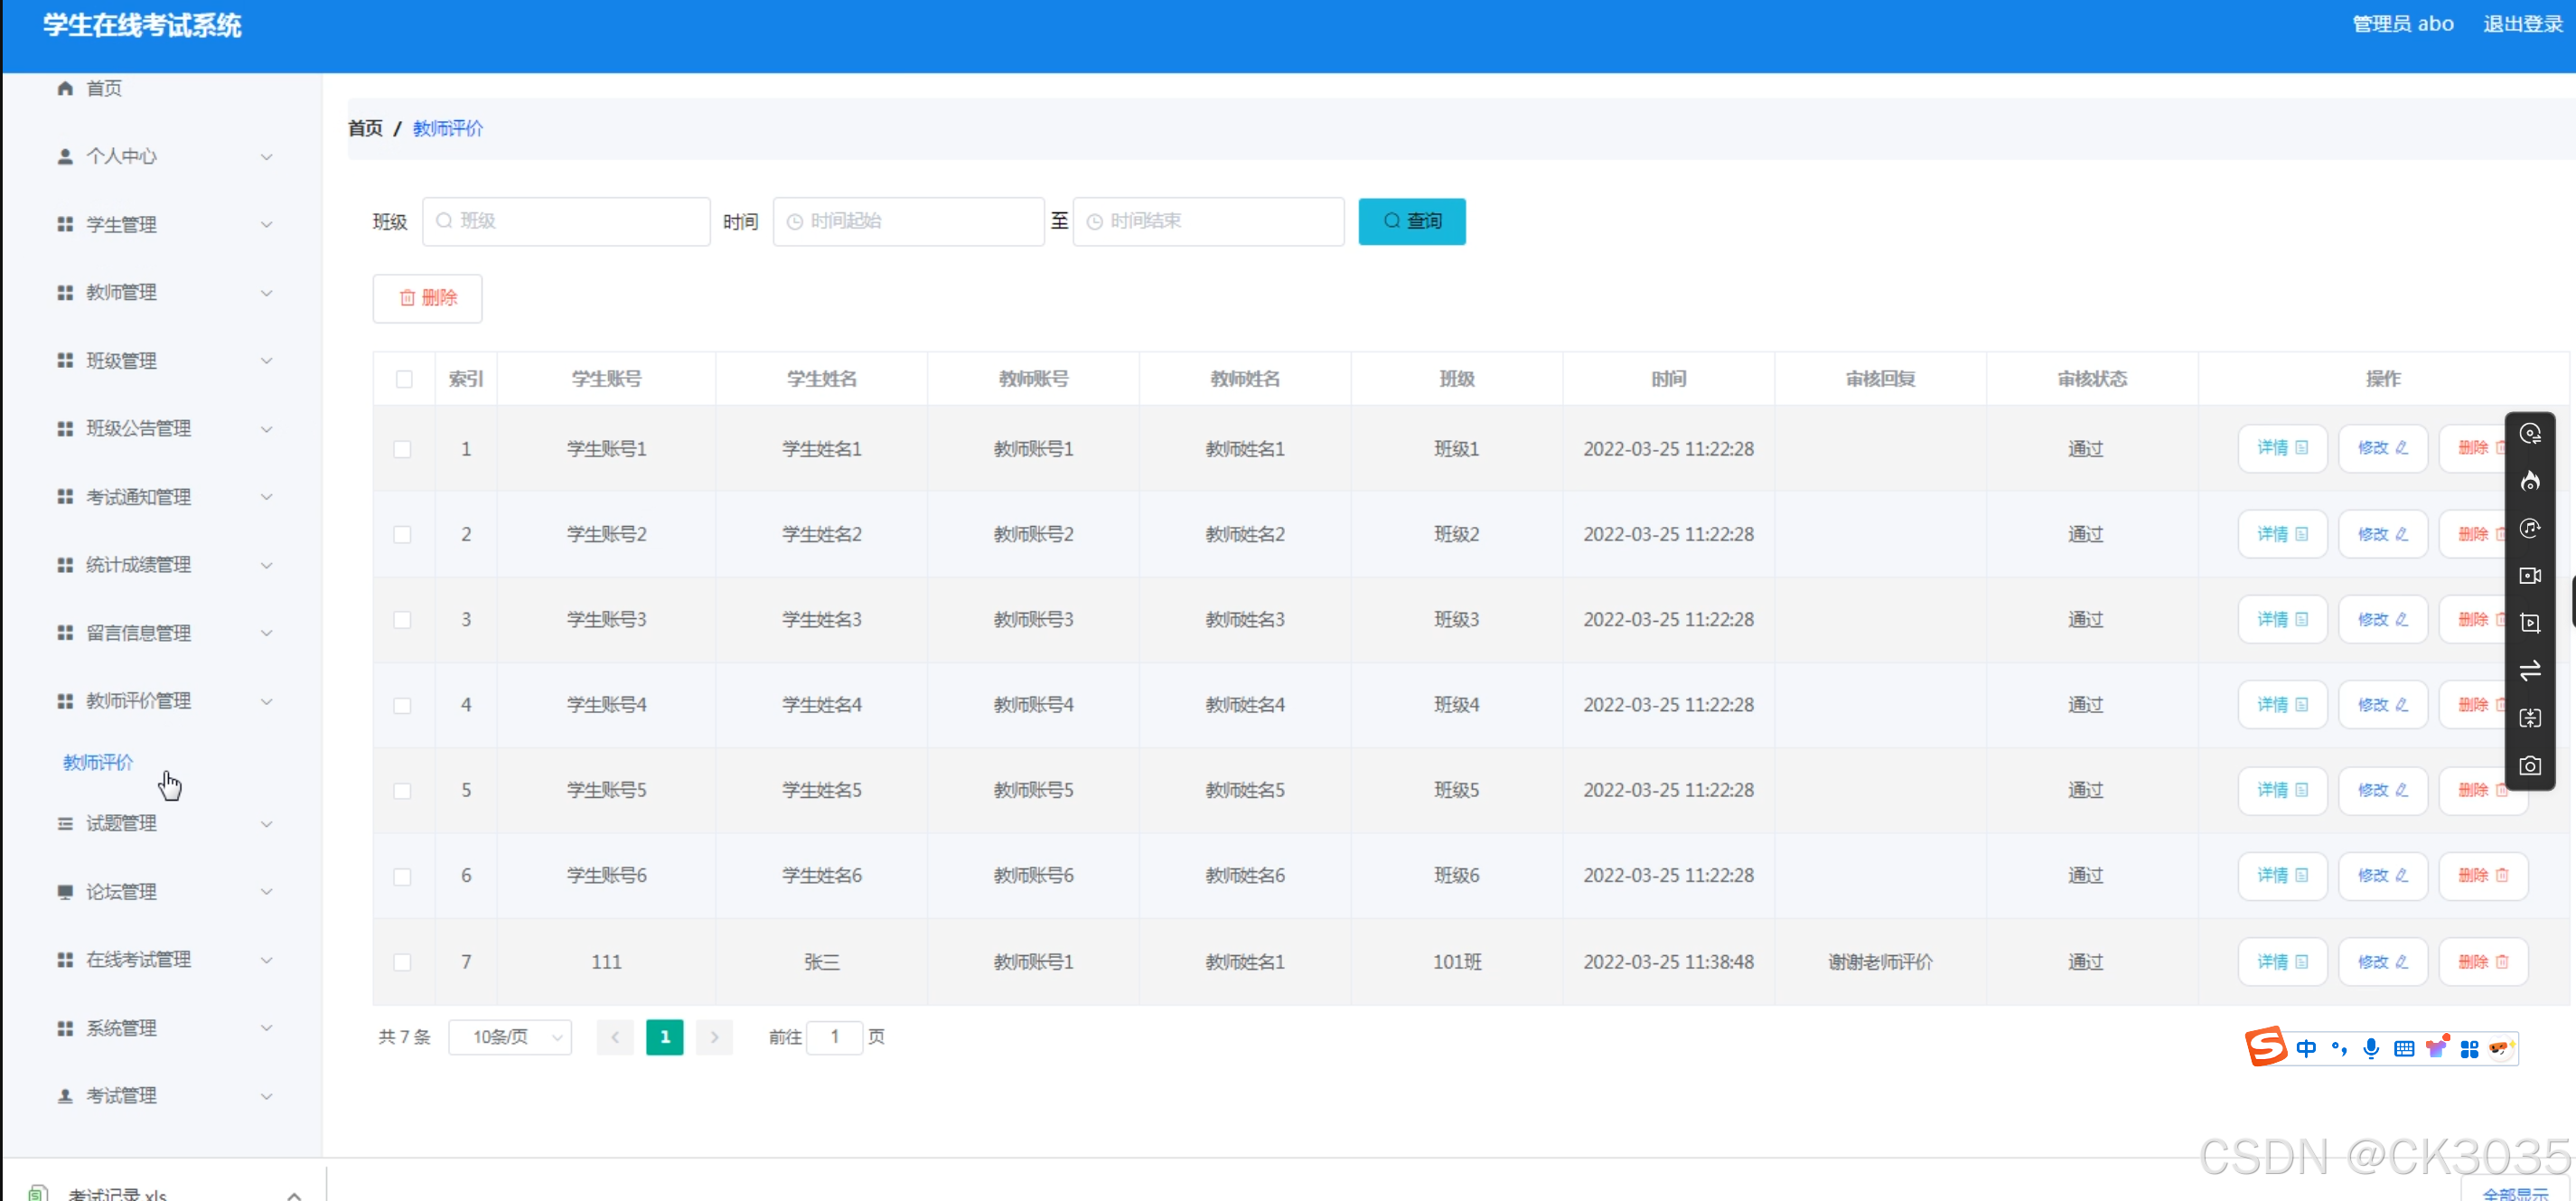Click the camera screenshot icon in floating toolbar

click(x=2530, y=766)
